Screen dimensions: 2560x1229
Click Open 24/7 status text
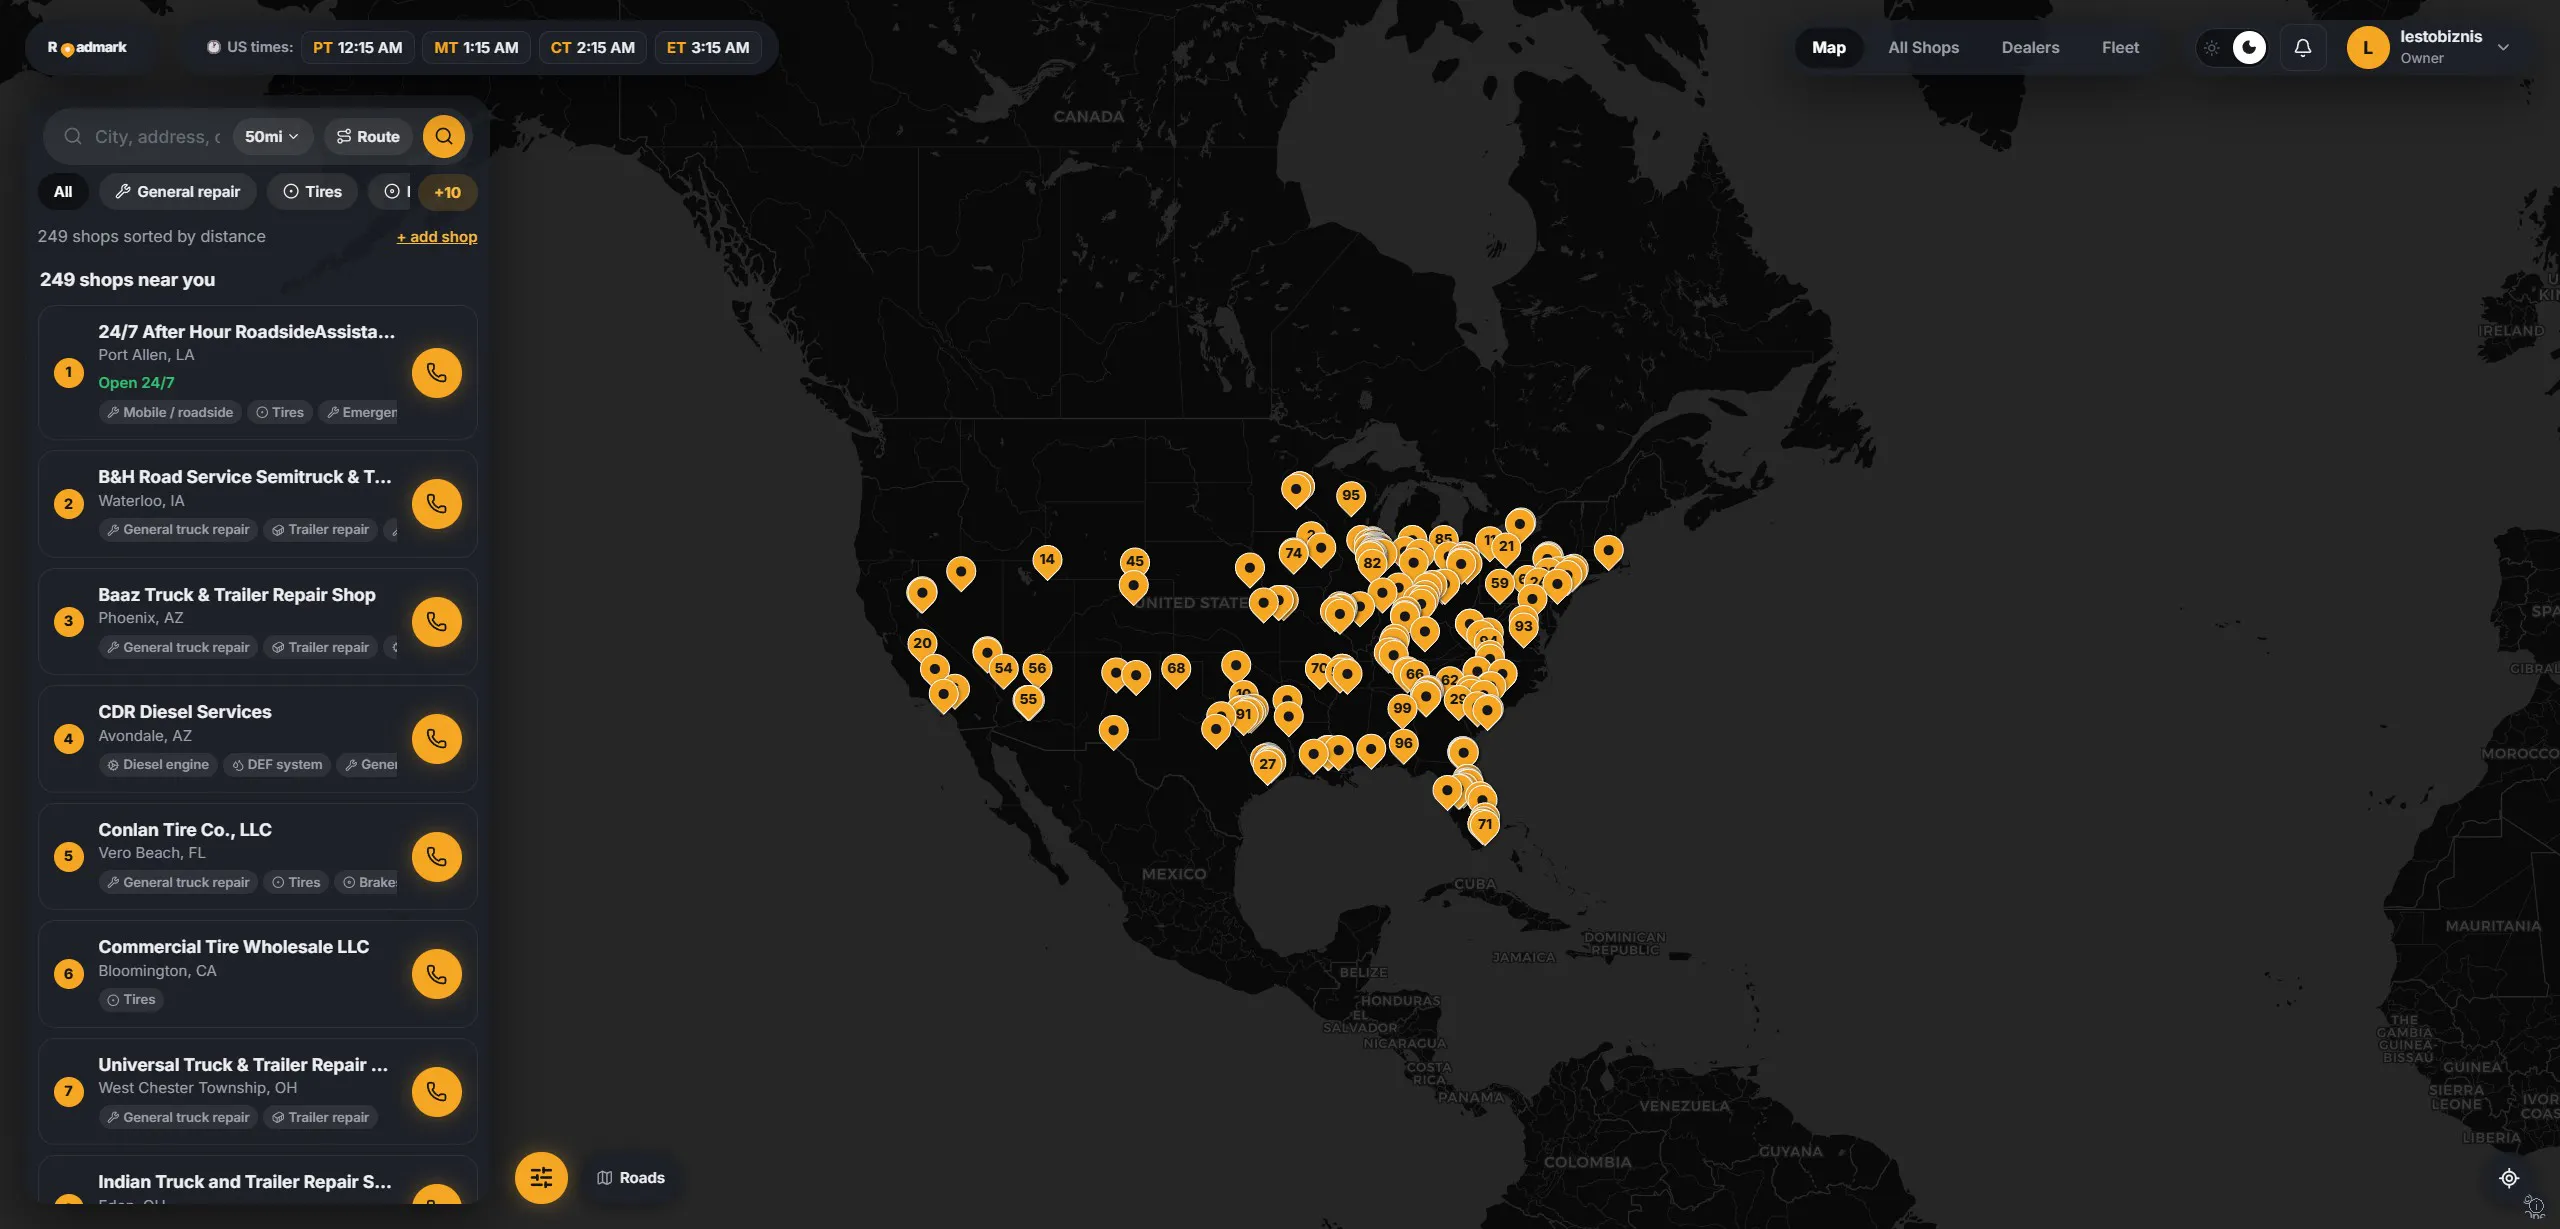pyautogui.click(x=136, y=383)
